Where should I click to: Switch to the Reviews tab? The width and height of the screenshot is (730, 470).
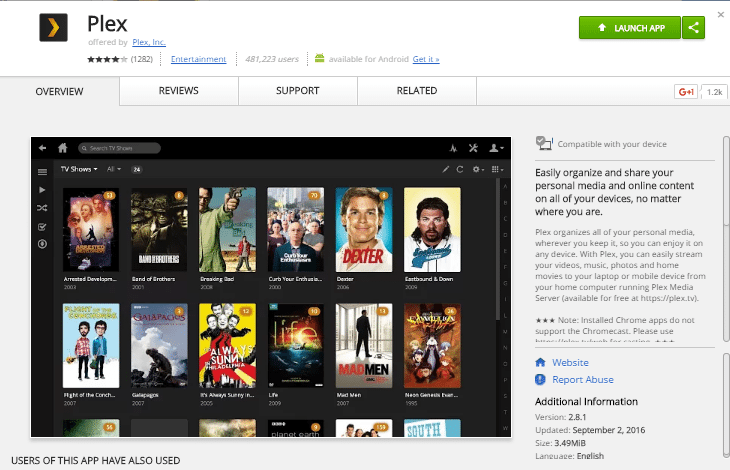point(179,91)
